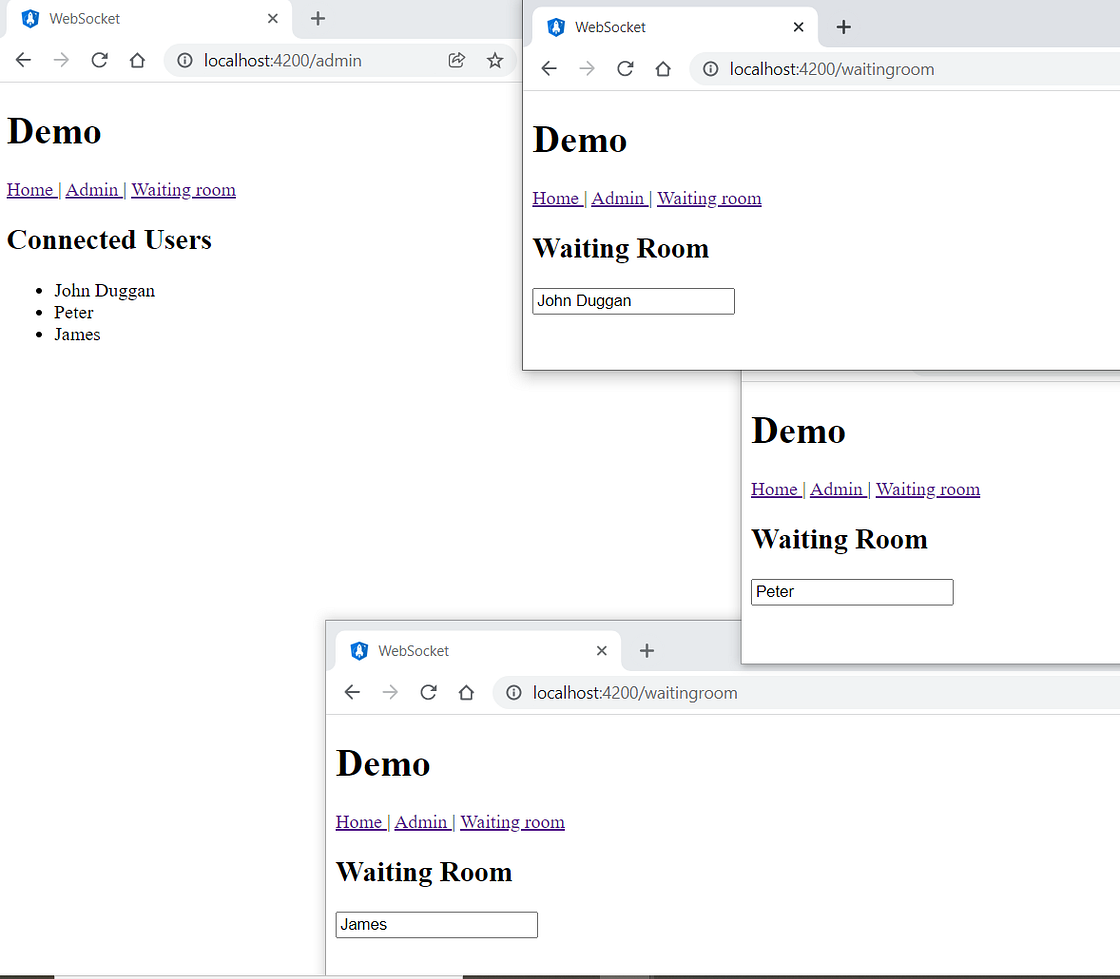Bookmark the admin page using the star icon
The width and height of the screenshot is (1120, 979).
(495, 60)
